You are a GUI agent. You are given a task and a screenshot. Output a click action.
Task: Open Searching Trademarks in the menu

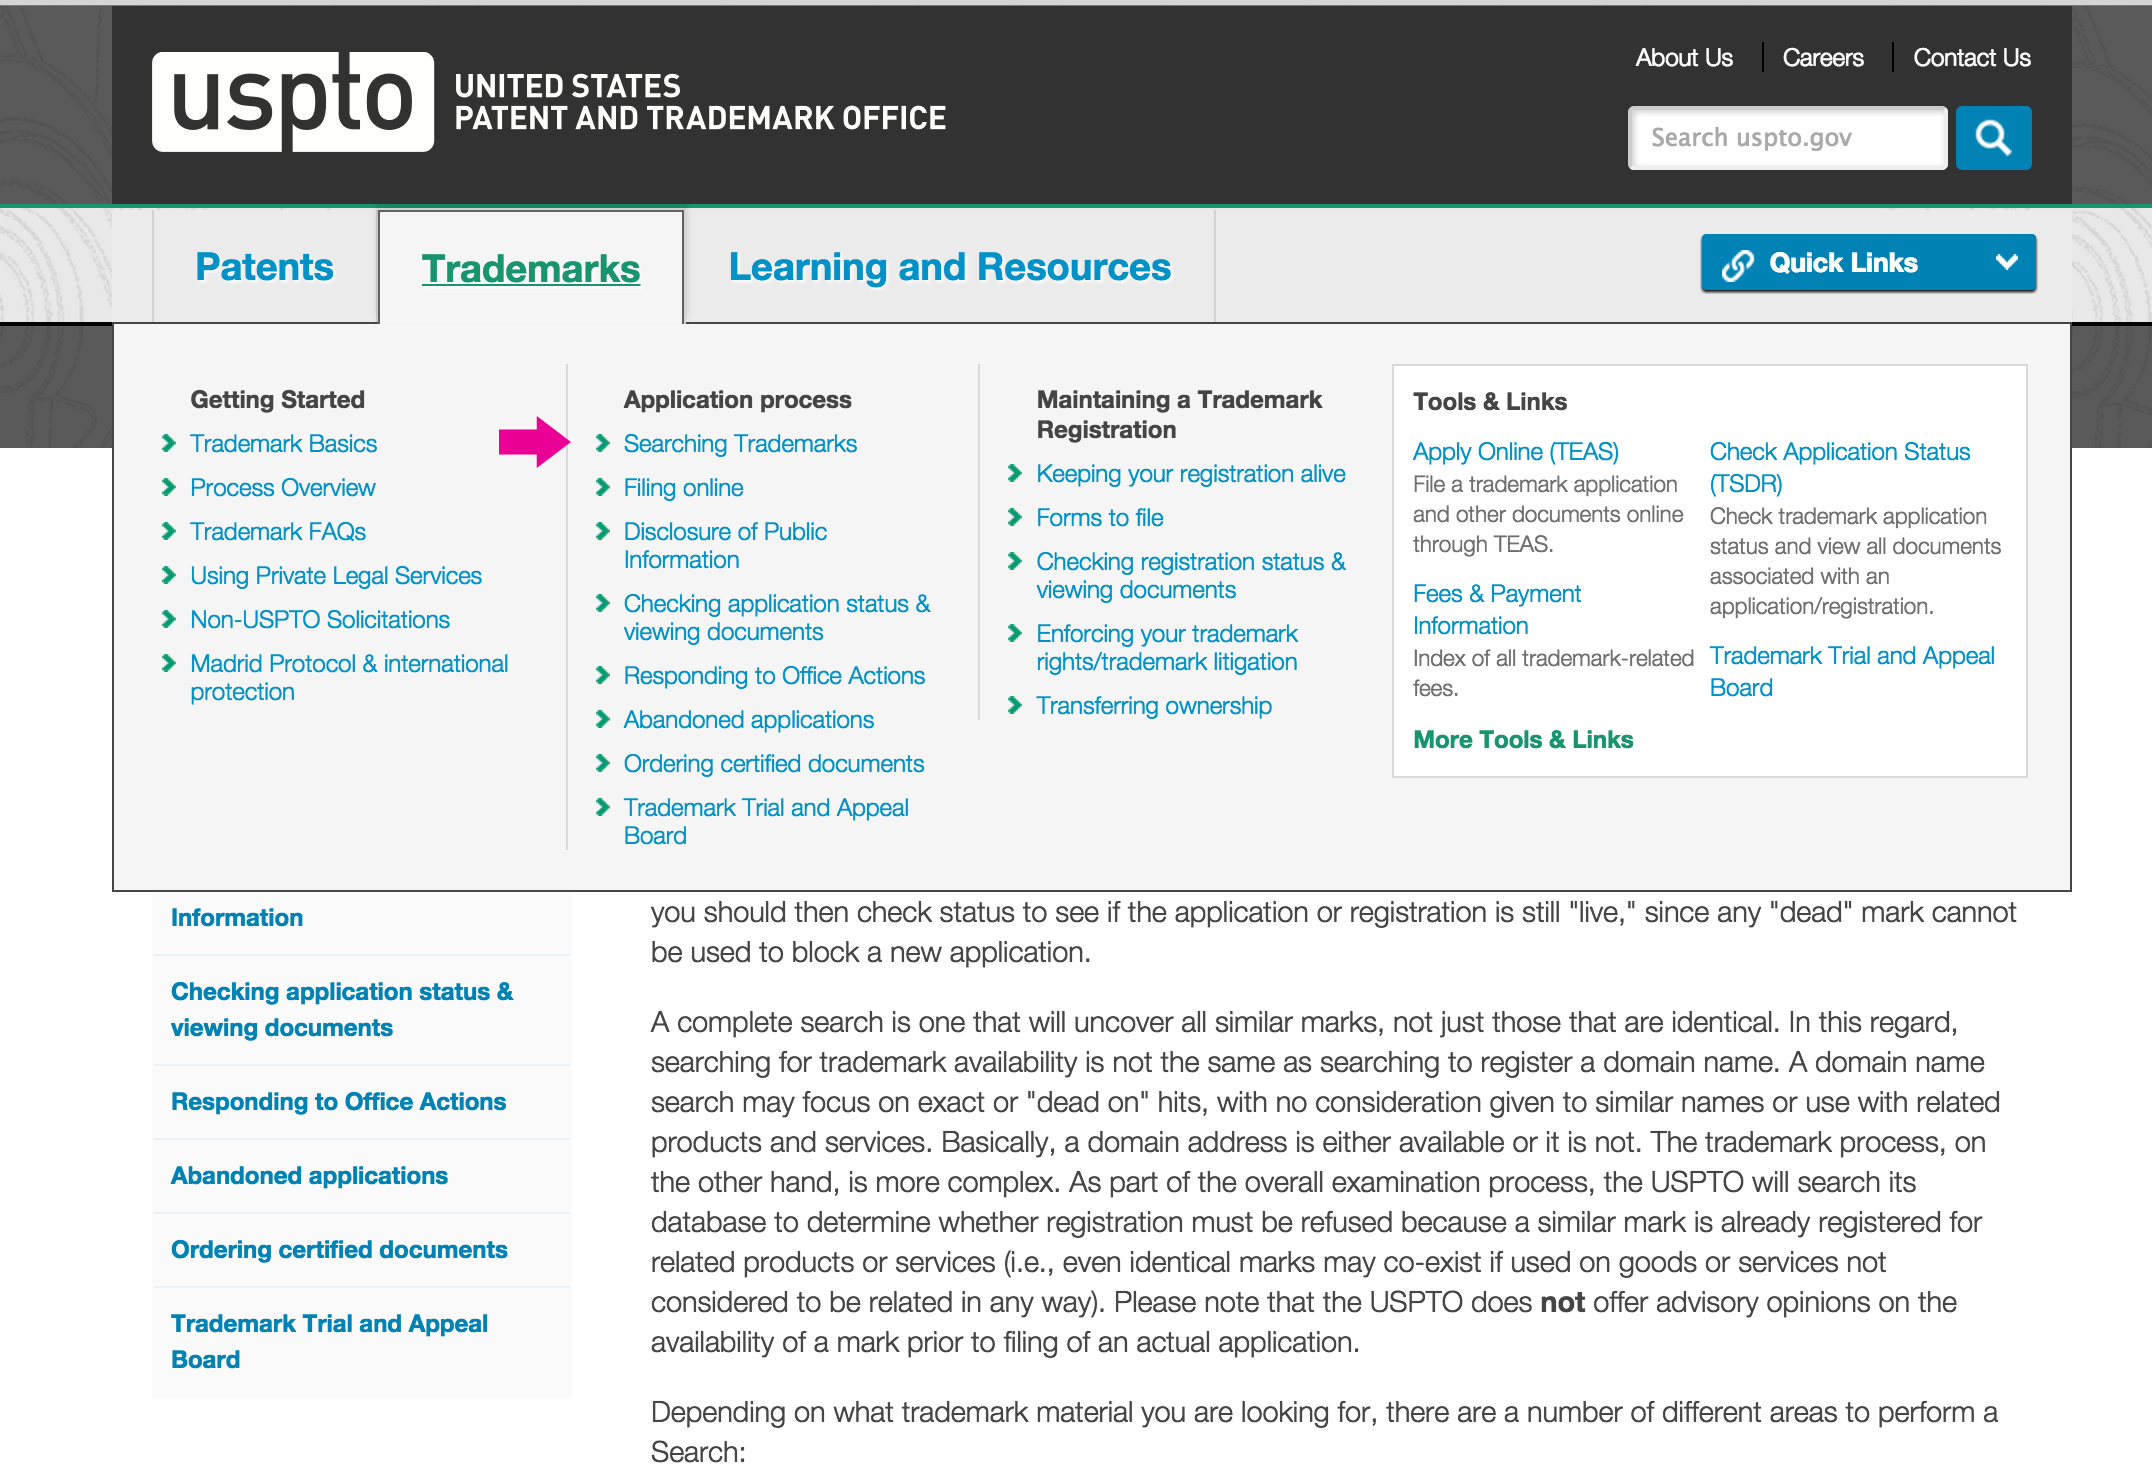point(740,444)
